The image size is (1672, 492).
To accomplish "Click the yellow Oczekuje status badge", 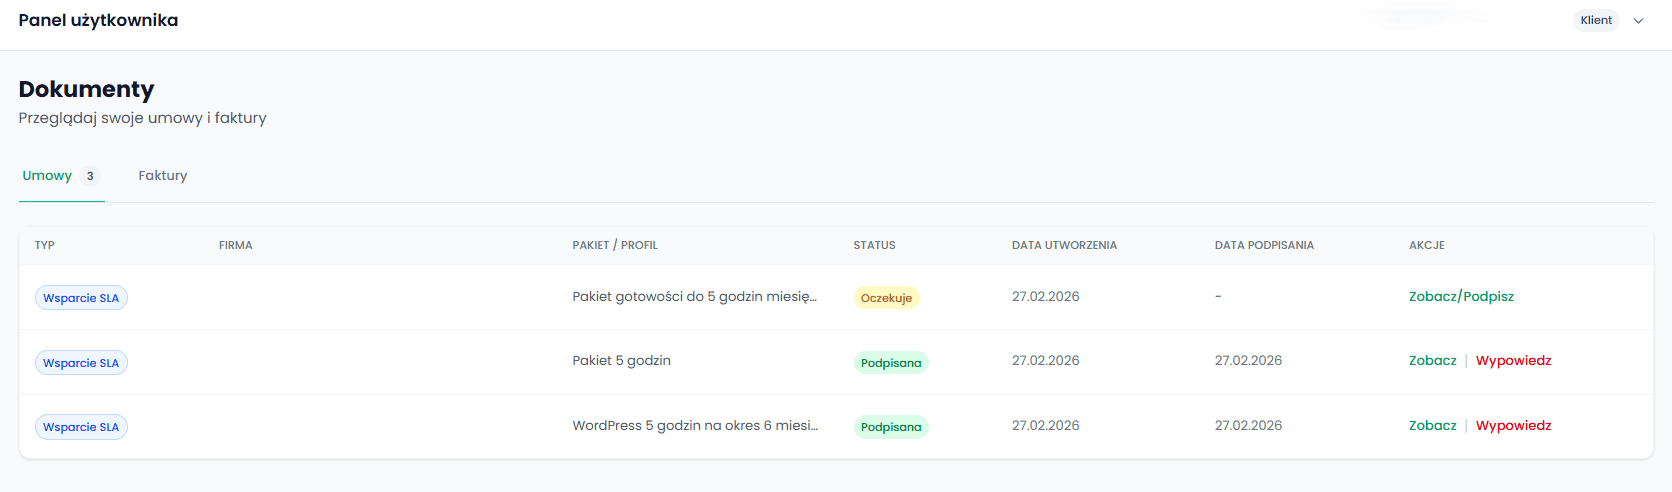I will pos(886,298).
